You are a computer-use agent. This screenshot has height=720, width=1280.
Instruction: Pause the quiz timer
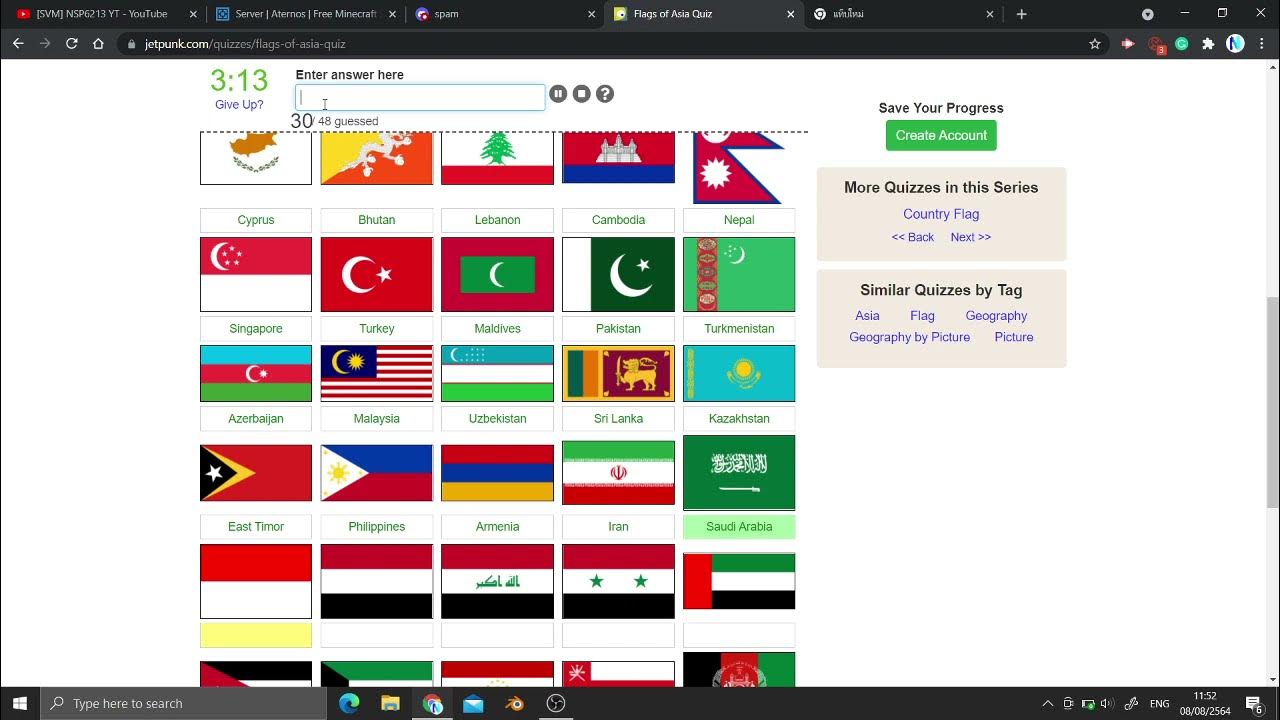[x=558, y=94]
